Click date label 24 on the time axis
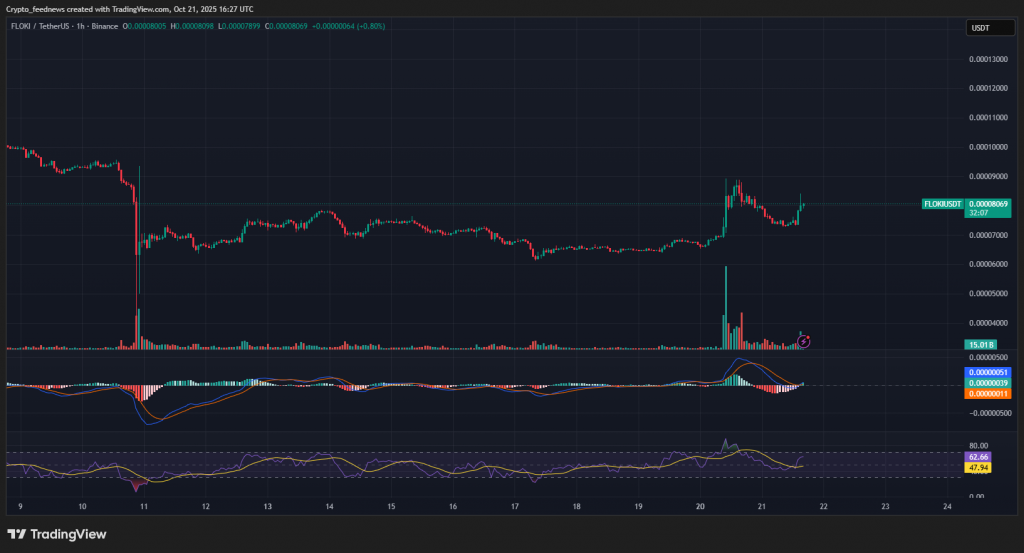This screenshot has height=553, width=1024. tap(947, 507)
